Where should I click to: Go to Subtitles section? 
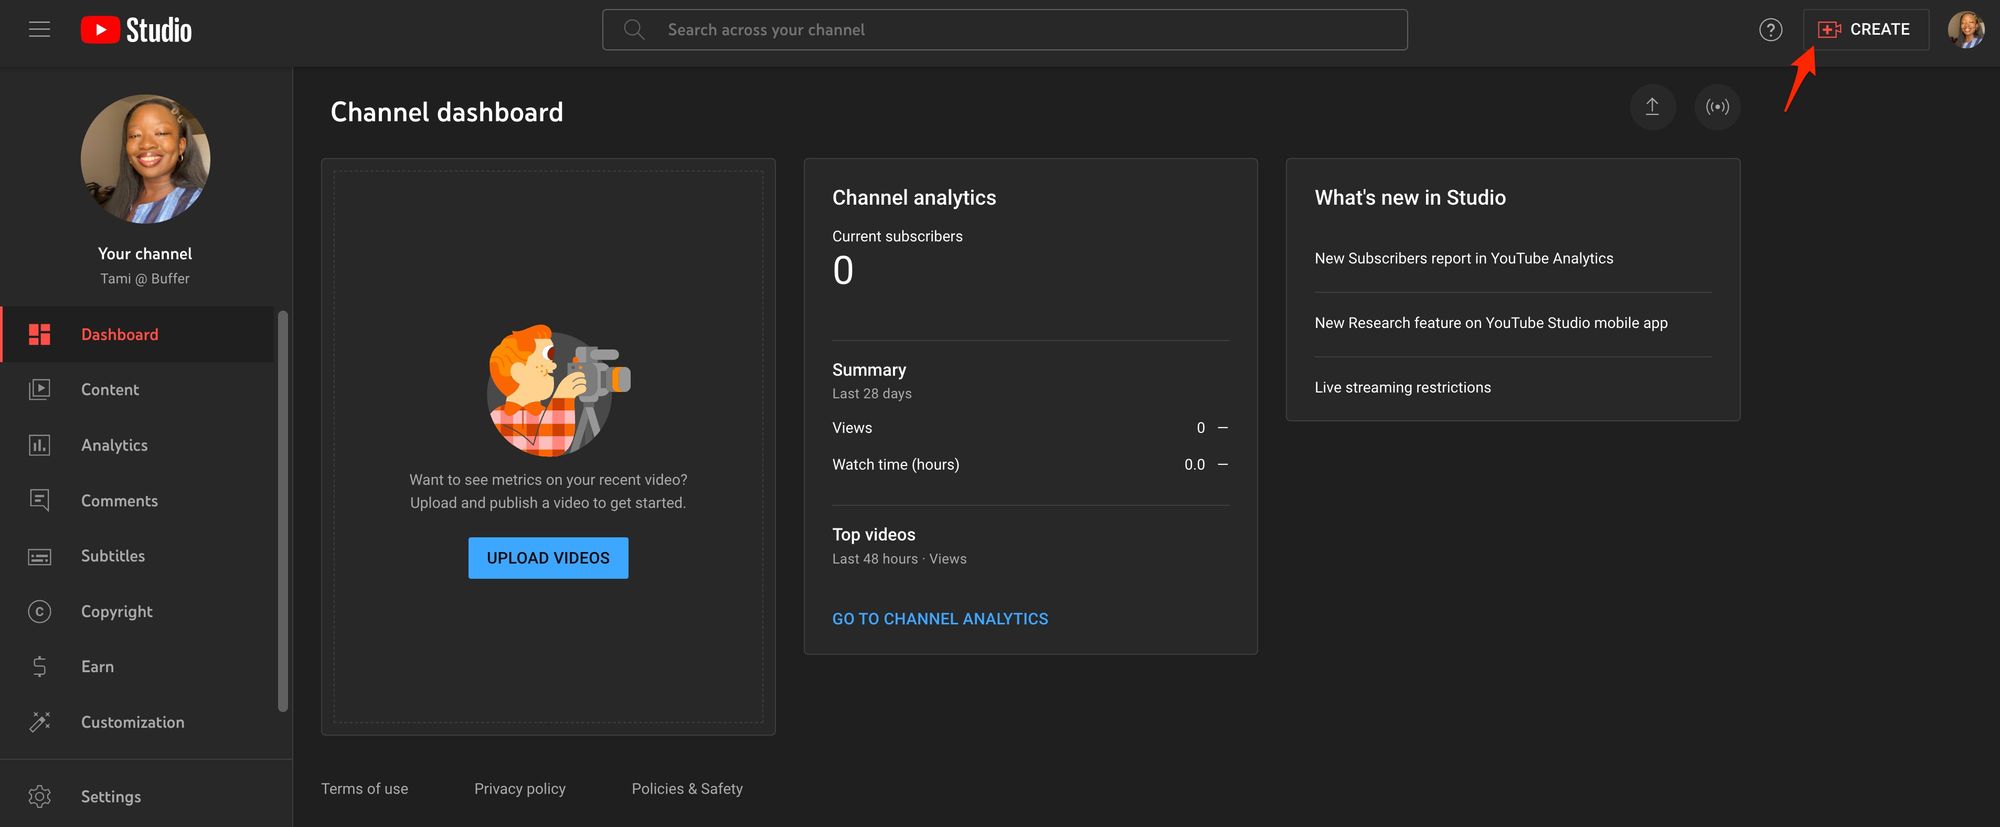[x=113, y=556]
